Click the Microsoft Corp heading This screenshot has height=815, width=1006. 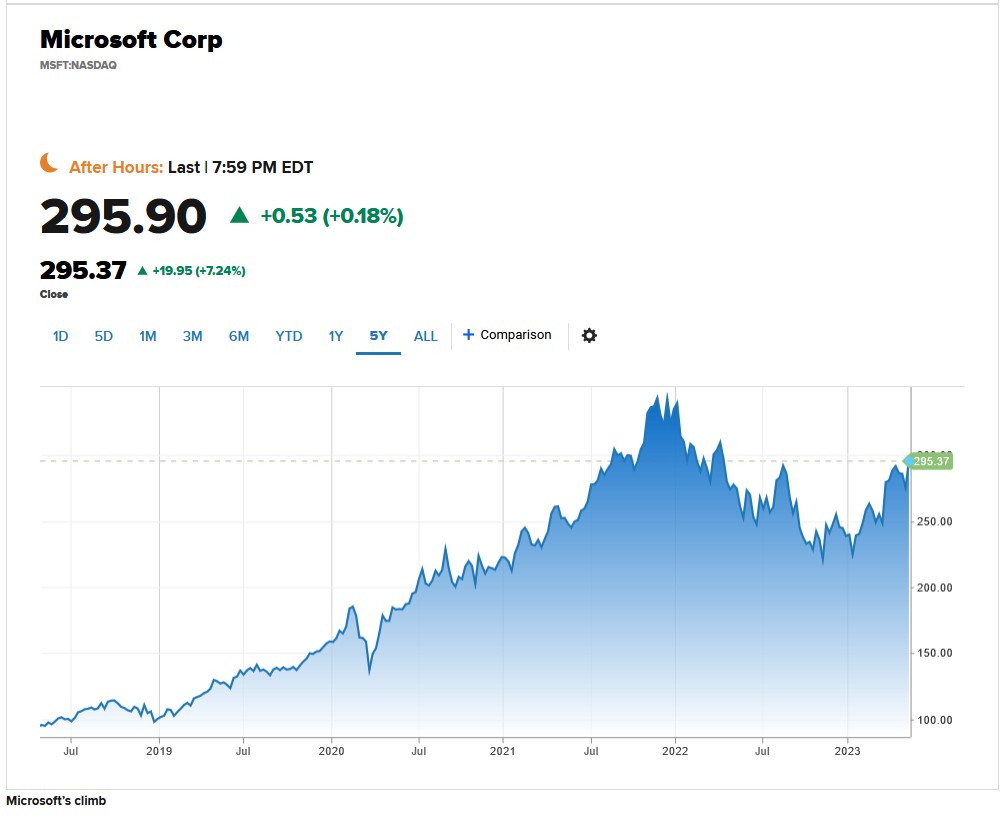[131, 39]
